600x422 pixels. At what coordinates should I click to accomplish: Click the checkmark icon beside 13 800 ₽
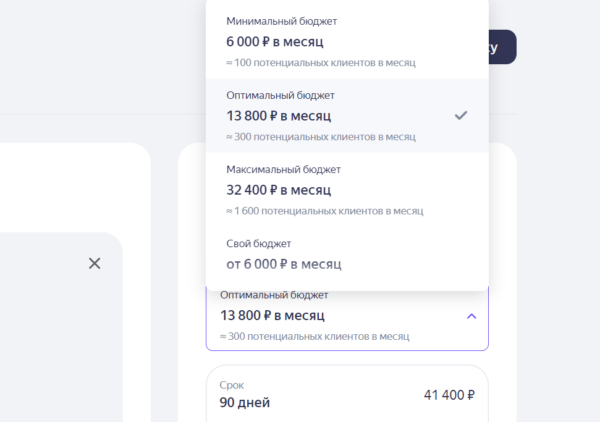coord(461,115)
